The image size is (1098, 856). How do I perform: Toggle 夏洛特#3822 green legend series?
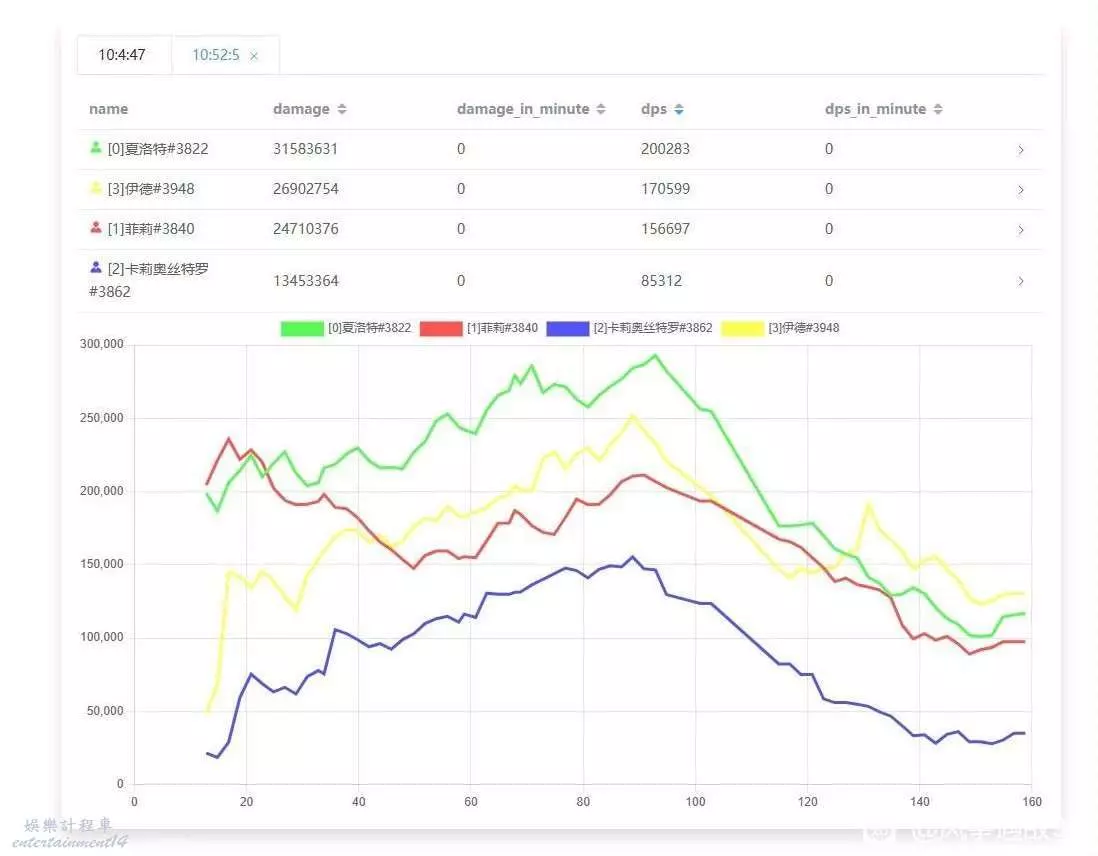[302, 328]
